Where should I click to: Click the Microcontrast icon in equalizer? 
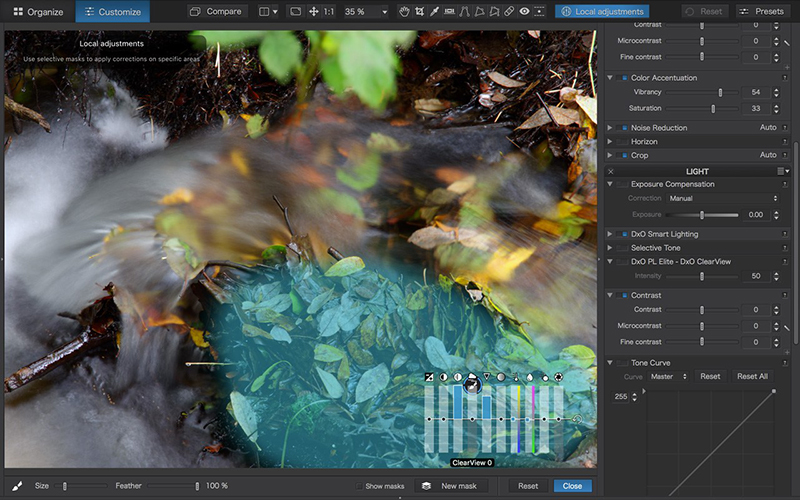(458, 377)
